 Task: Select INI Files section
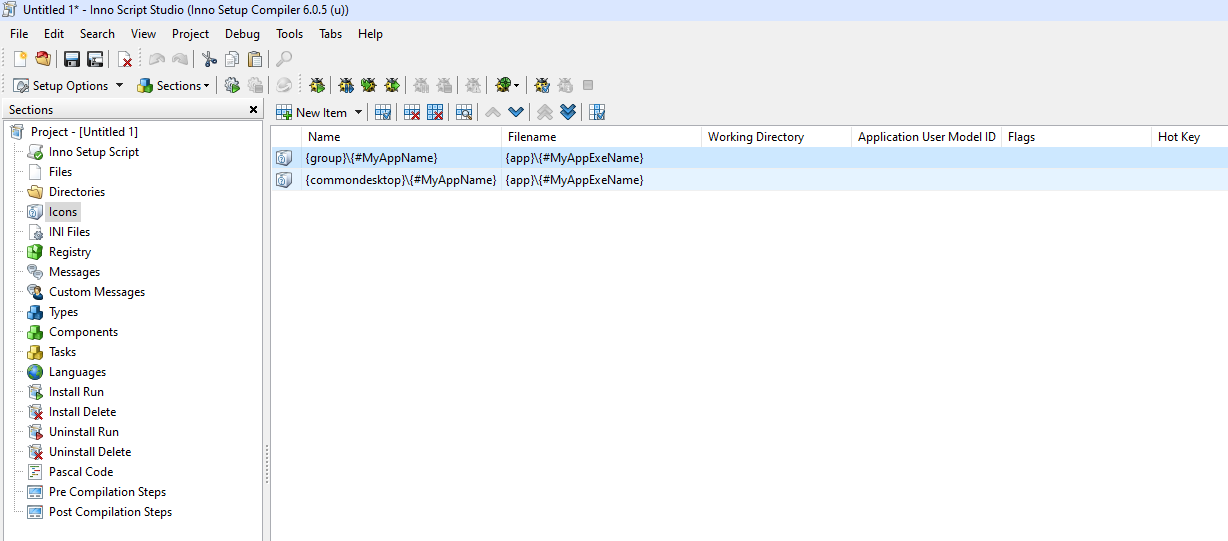(x=69, y=232)
